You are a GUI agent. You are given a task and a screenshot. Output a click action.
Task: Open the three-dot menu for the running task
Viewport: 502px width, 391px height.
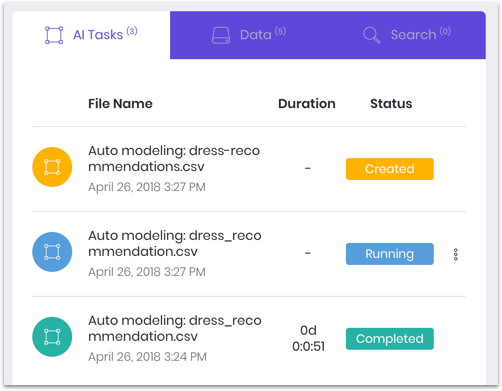(x=456, y=254)
